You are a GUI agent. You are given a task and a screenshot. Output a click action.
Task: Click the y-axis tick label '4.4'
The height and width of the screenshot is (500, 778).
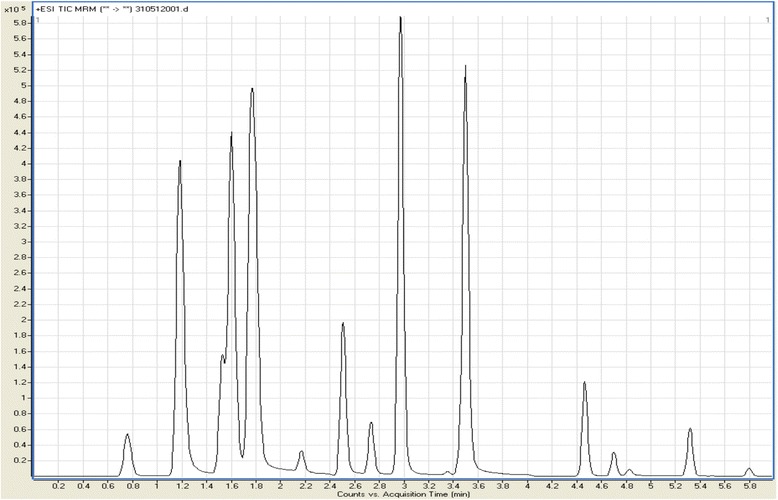[21, 132]
